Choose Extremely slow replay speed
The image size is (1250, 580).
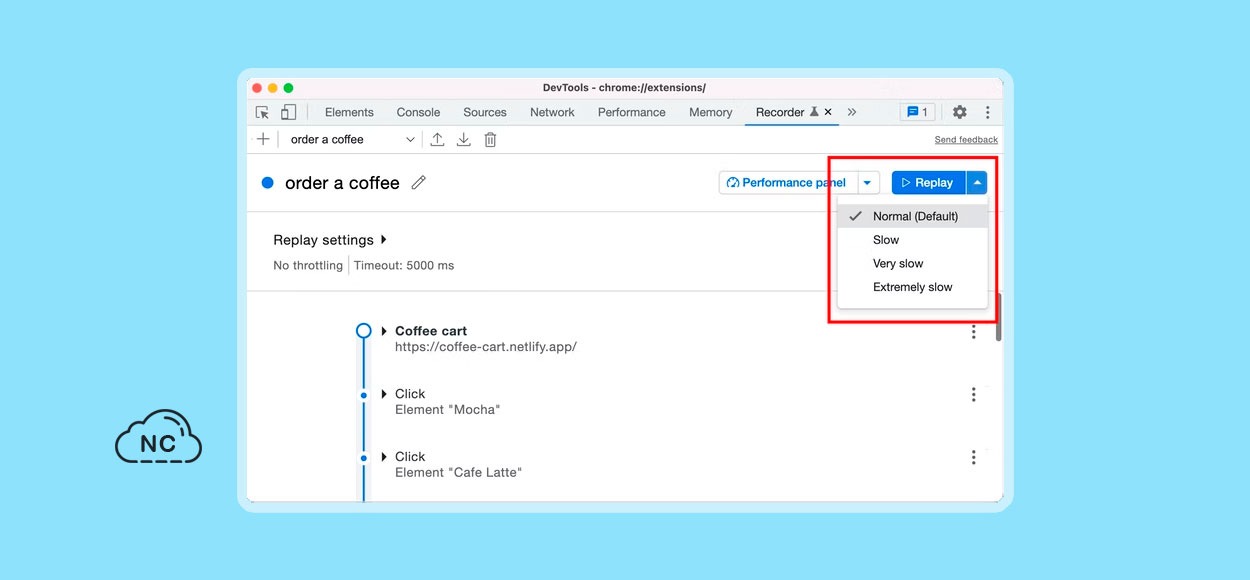(913, 287)
